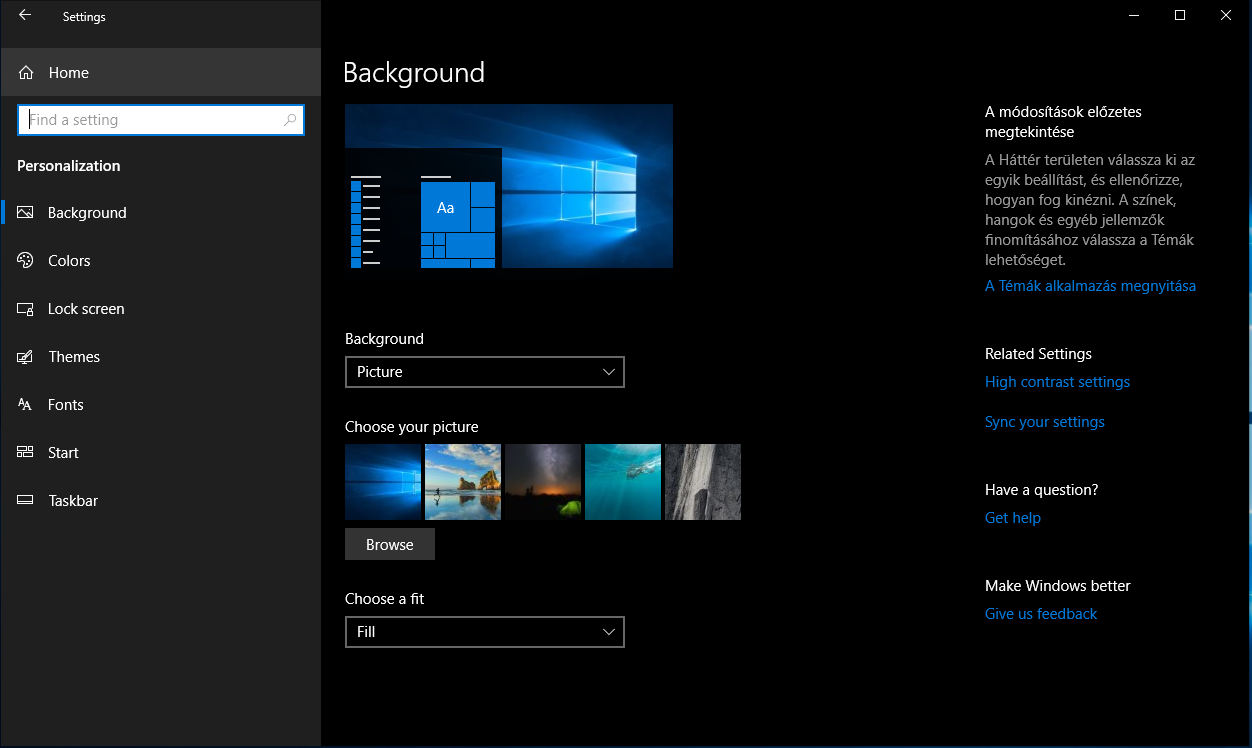Open High contrast settings link
The width and height of the screenshot is (1252, 748).
coord(1057,382)
